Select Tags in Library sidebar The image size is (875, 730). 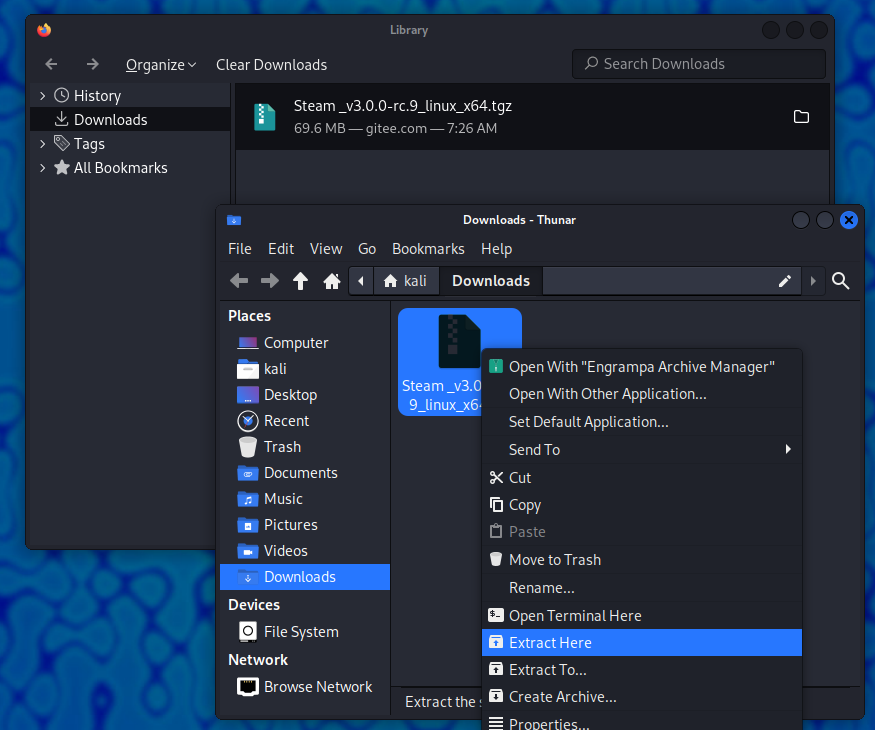[x=89, y=144]
